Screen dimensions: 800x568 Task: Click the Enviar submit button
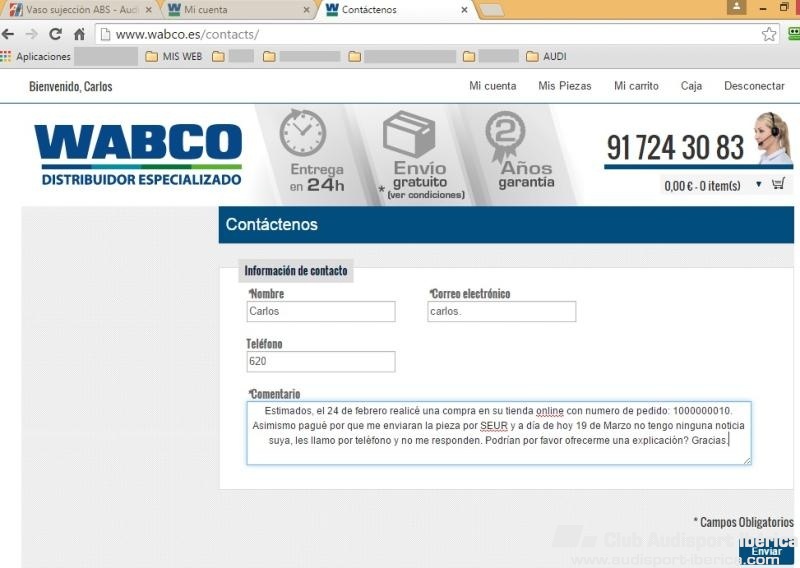pos(766,551)
